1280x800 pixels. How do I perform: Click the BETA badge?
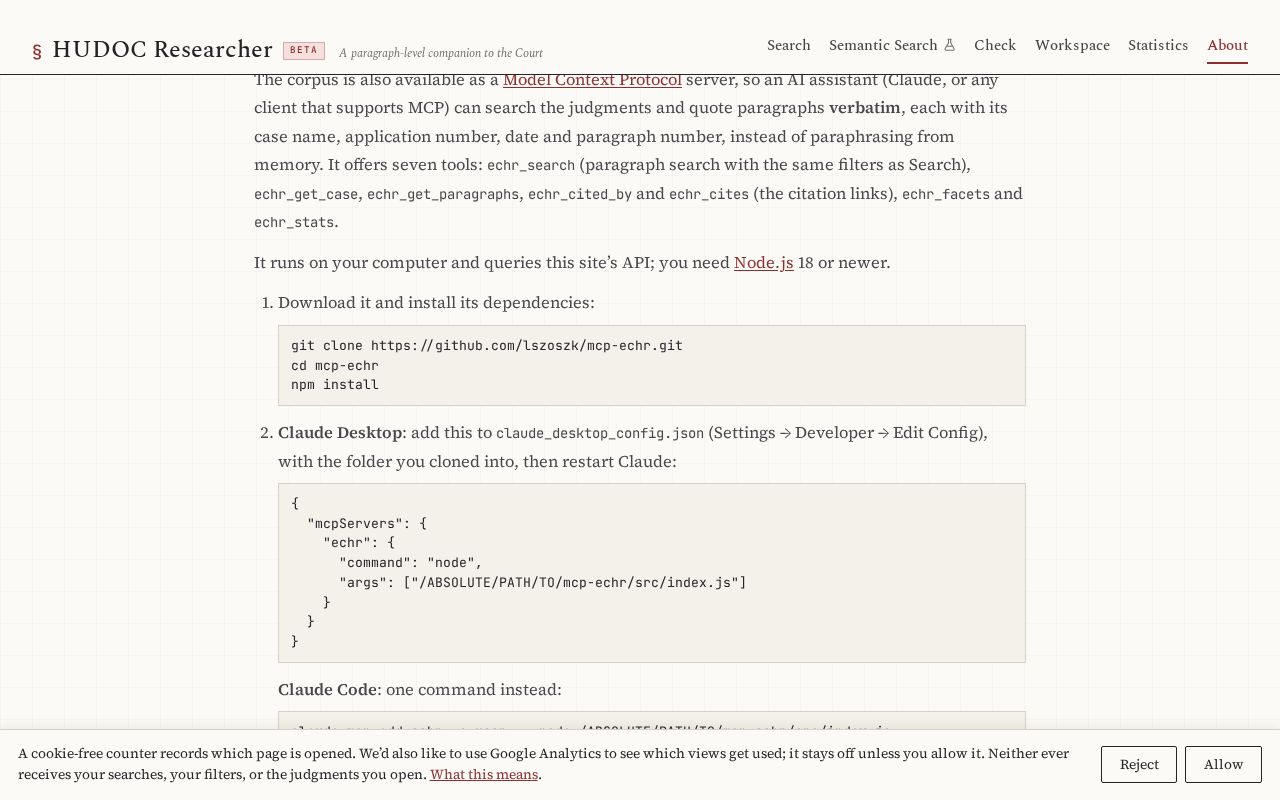click(x=304, y=50)
